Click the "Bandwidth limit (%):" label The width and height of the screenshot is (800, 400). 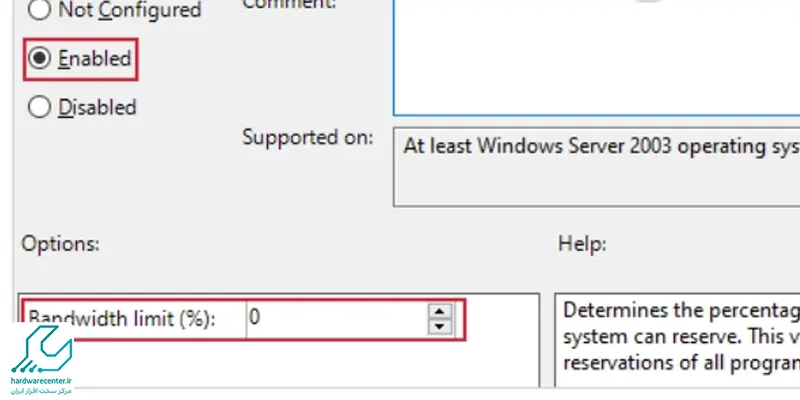121,319
